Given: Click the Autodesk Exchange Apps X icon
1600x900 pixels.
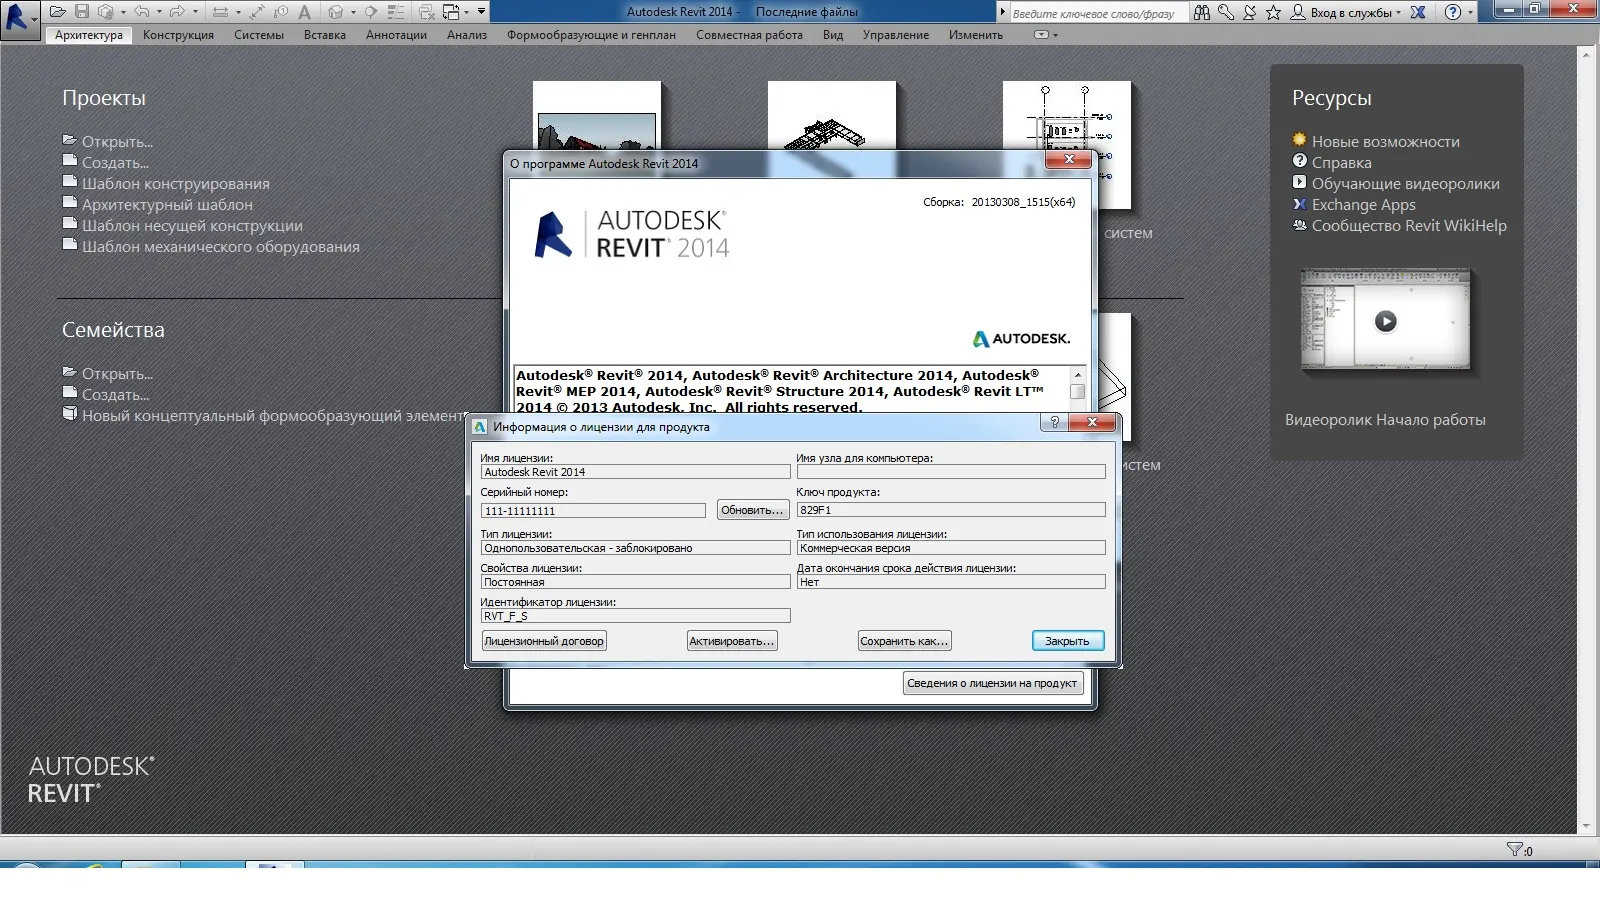Looking at the screenshot, I should [x=1418, y=12].
